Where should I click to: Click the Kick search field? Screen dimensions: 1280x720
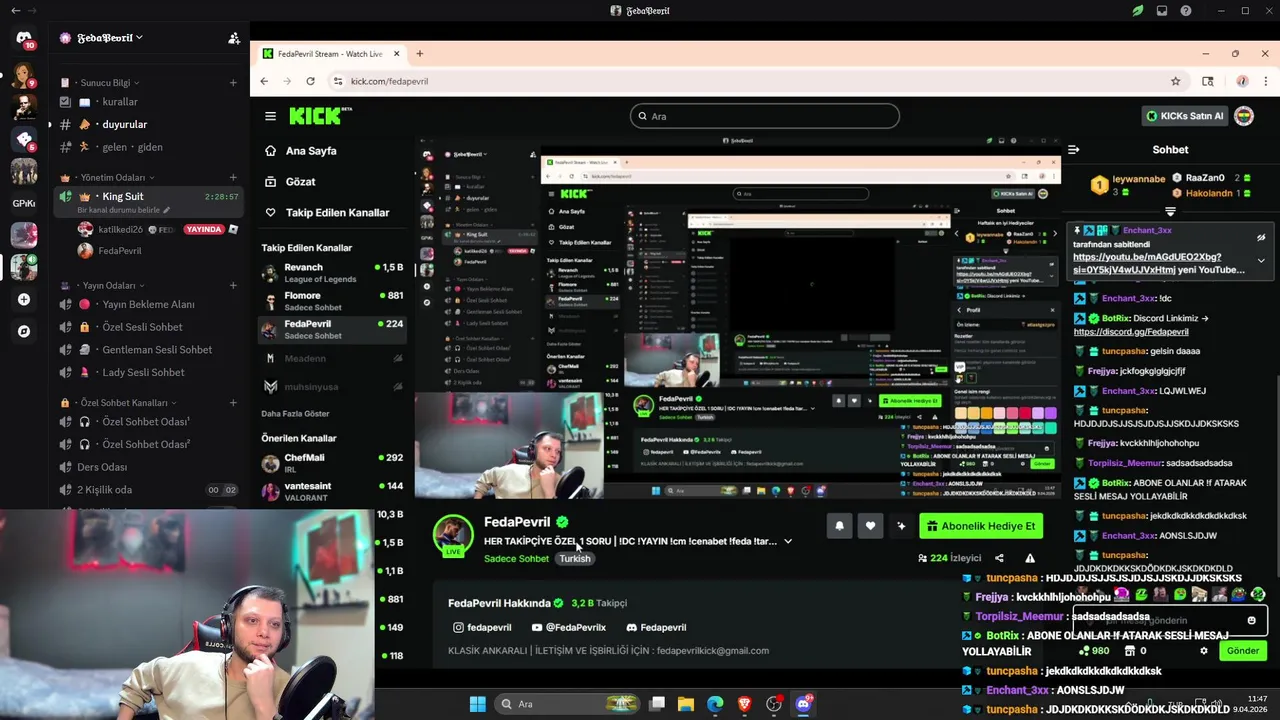[765, 116]
